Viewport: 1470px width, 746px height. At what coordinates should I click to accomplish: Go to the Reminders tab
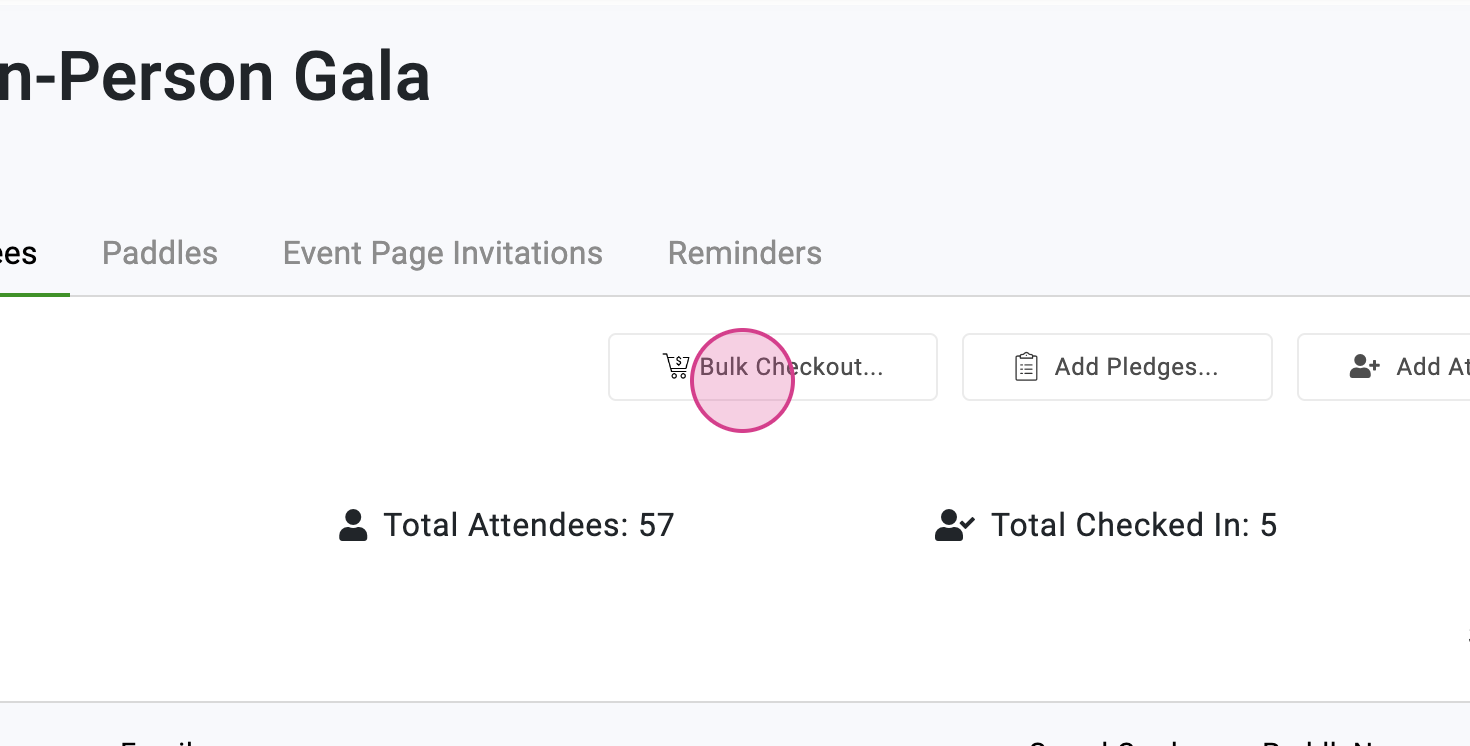click(x=744, y=253)
